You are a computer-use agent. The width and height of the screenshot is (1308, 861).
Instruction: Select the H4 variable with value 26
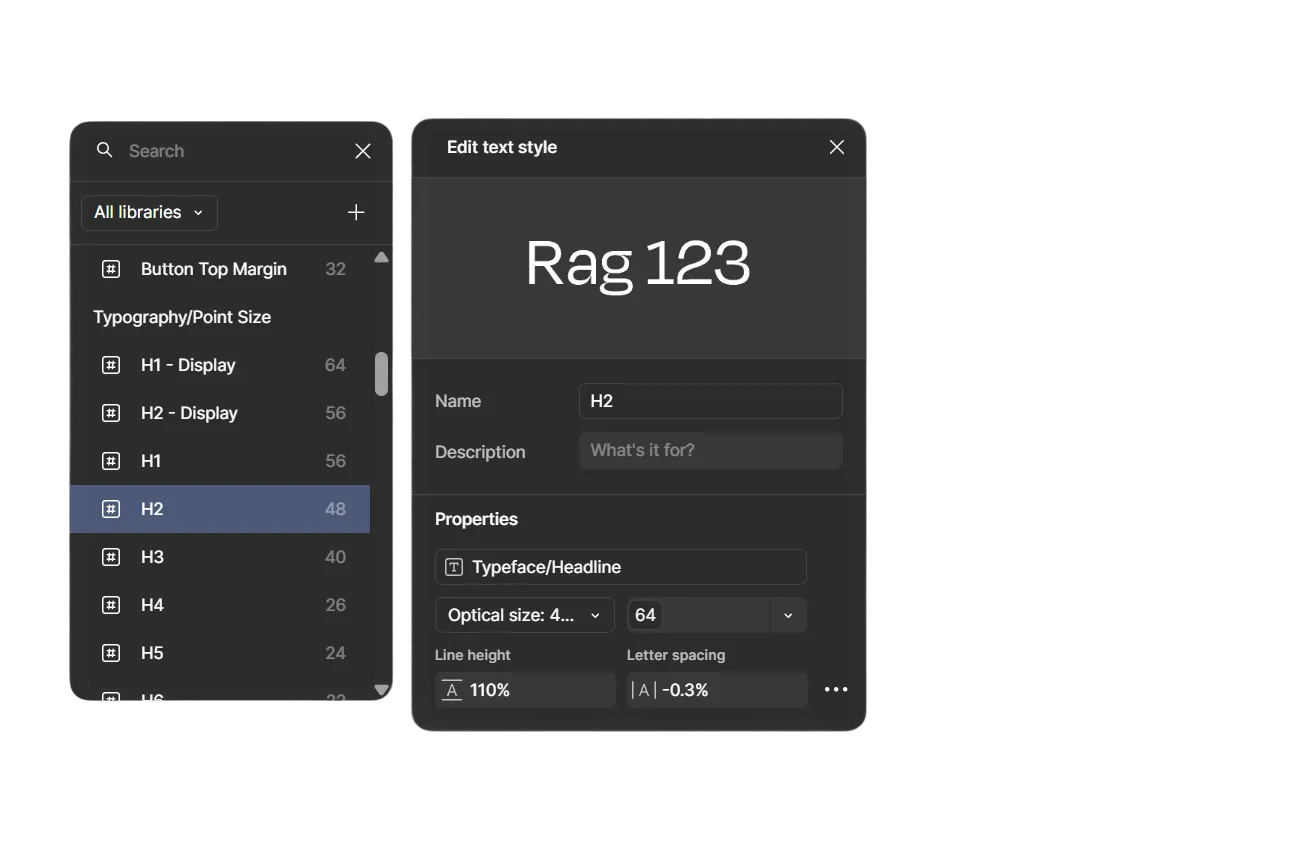pyautogui.click(x=220, y=605)
